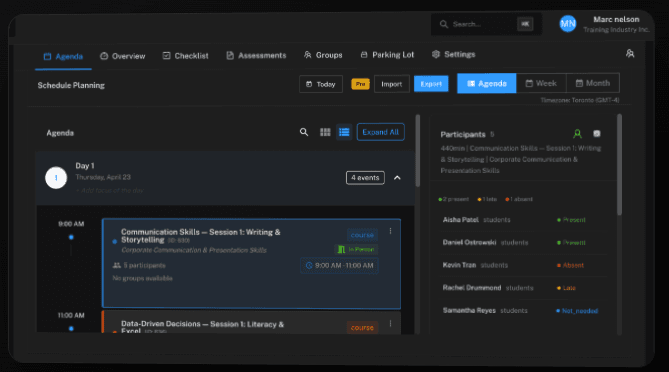The height and width of the screenshot is (372, 669).
Task: Click the agenda list scrollbar
Action: click(x=418, y=150)
